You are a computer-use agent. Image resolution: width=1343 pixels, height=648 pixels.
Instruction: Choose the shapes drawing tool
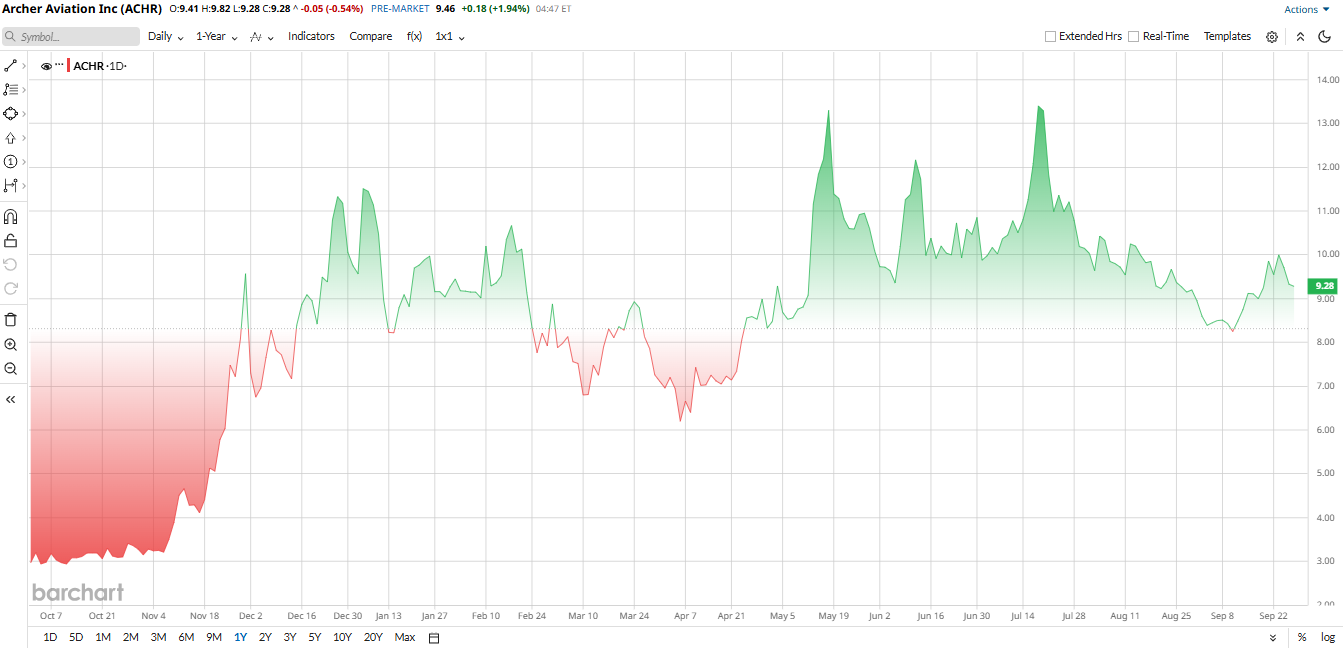point(11,113)
